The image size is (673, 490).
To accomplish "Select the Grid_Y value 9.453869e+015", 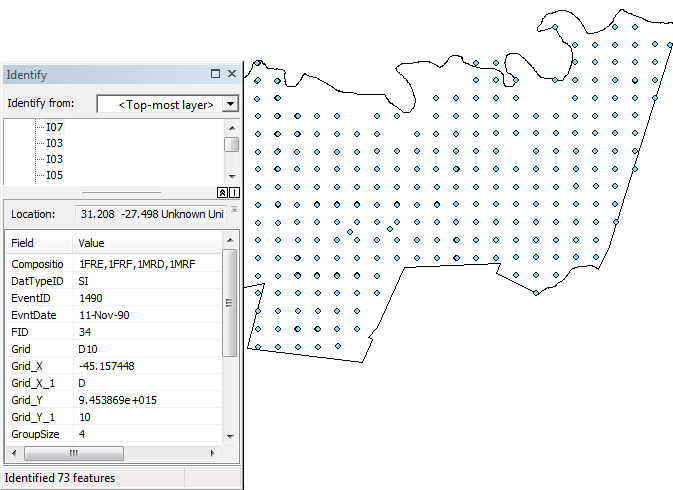I will click(x=117, y=400).
